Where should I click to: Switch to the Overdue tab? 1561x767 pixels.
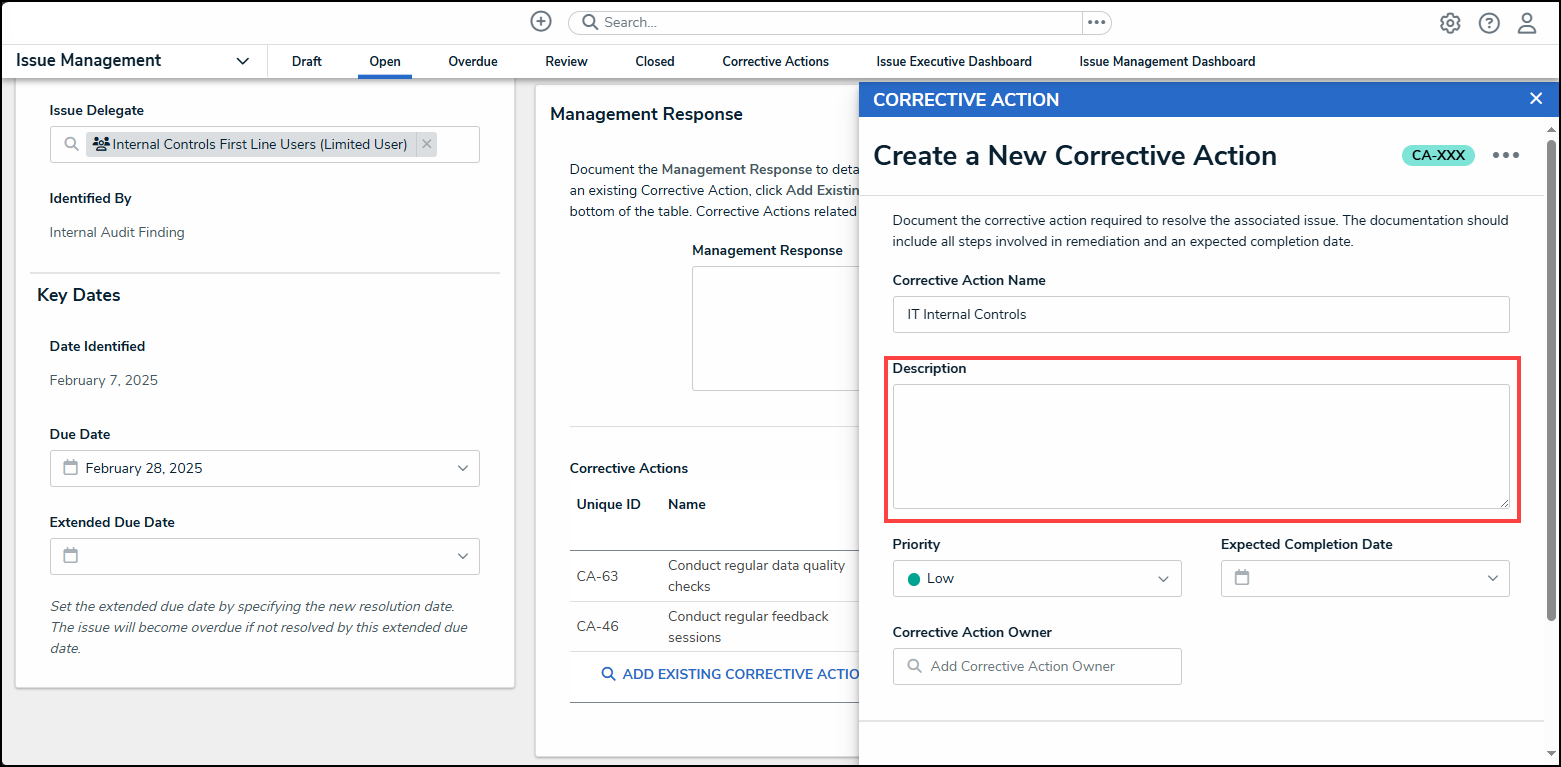coord(473,62)
